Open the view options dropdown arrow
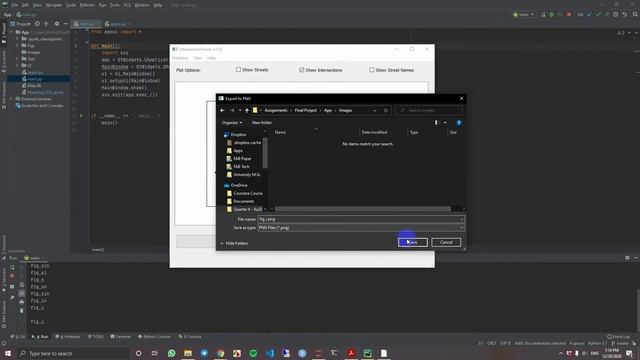 [445, 122]
